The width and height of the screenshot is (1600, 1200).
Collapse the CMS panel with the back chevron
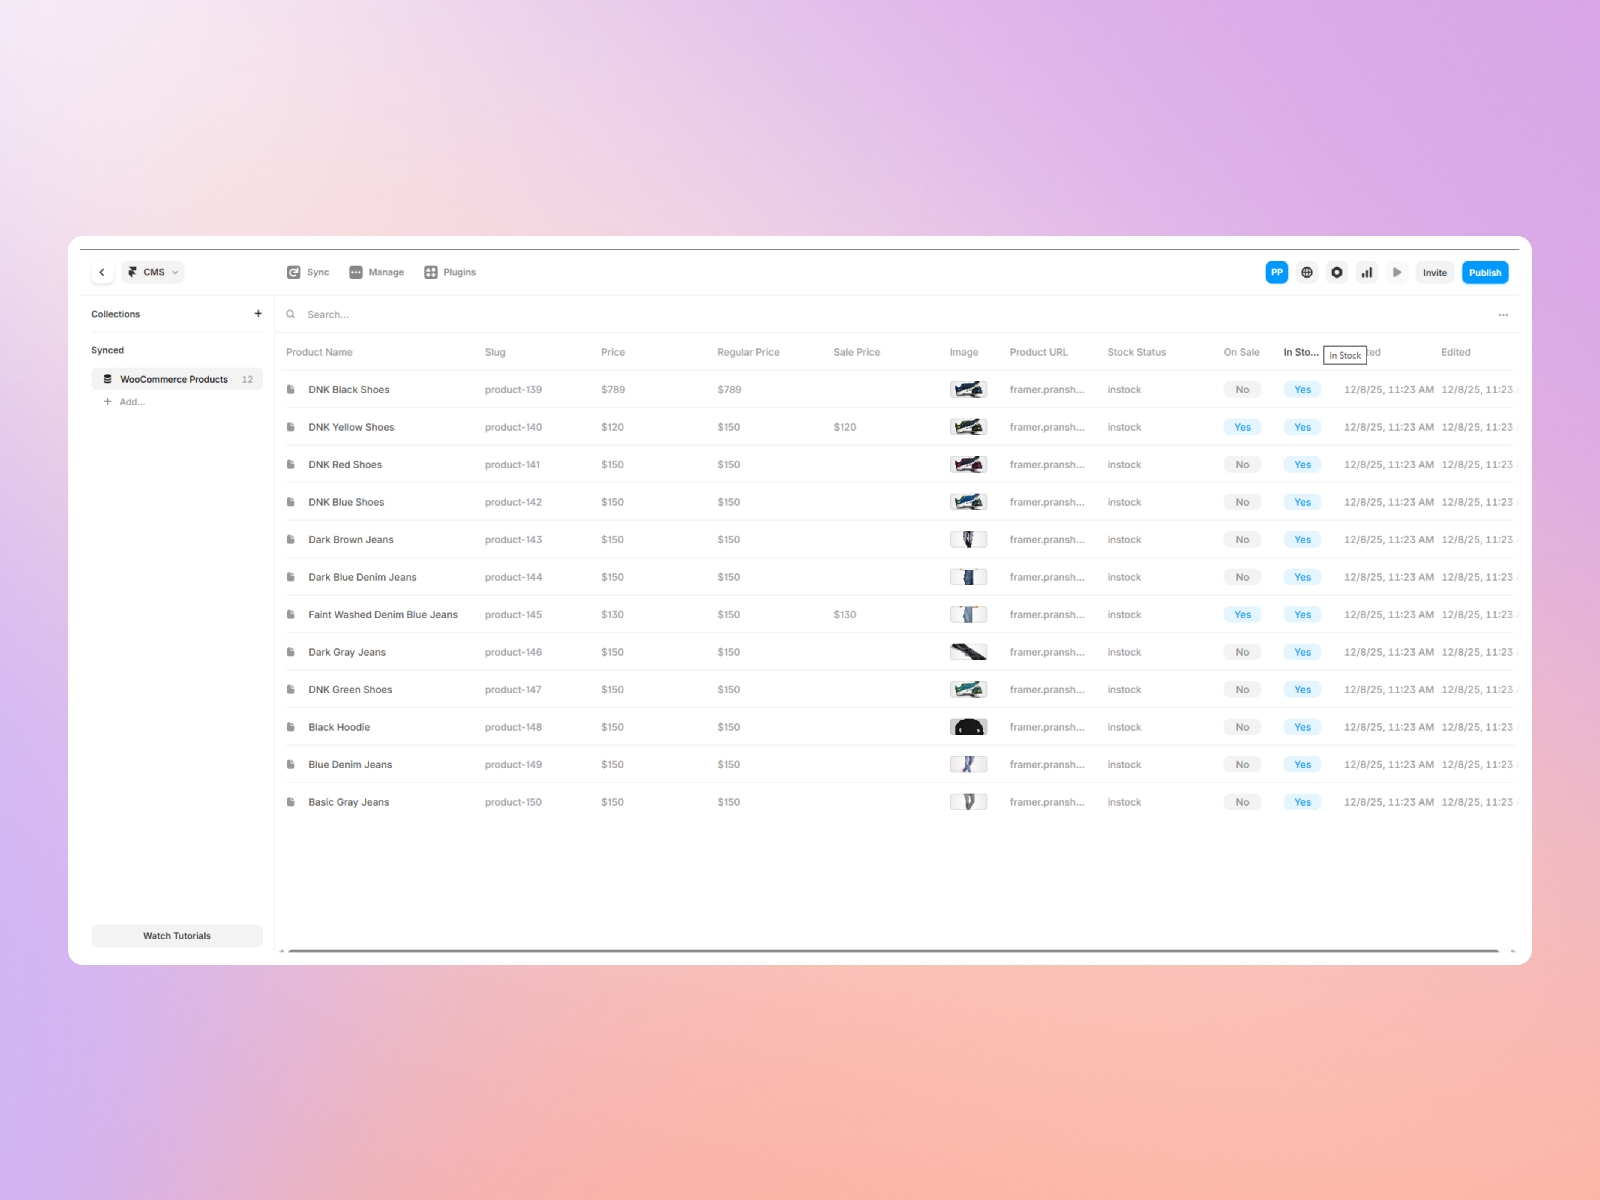coord(102,271)
